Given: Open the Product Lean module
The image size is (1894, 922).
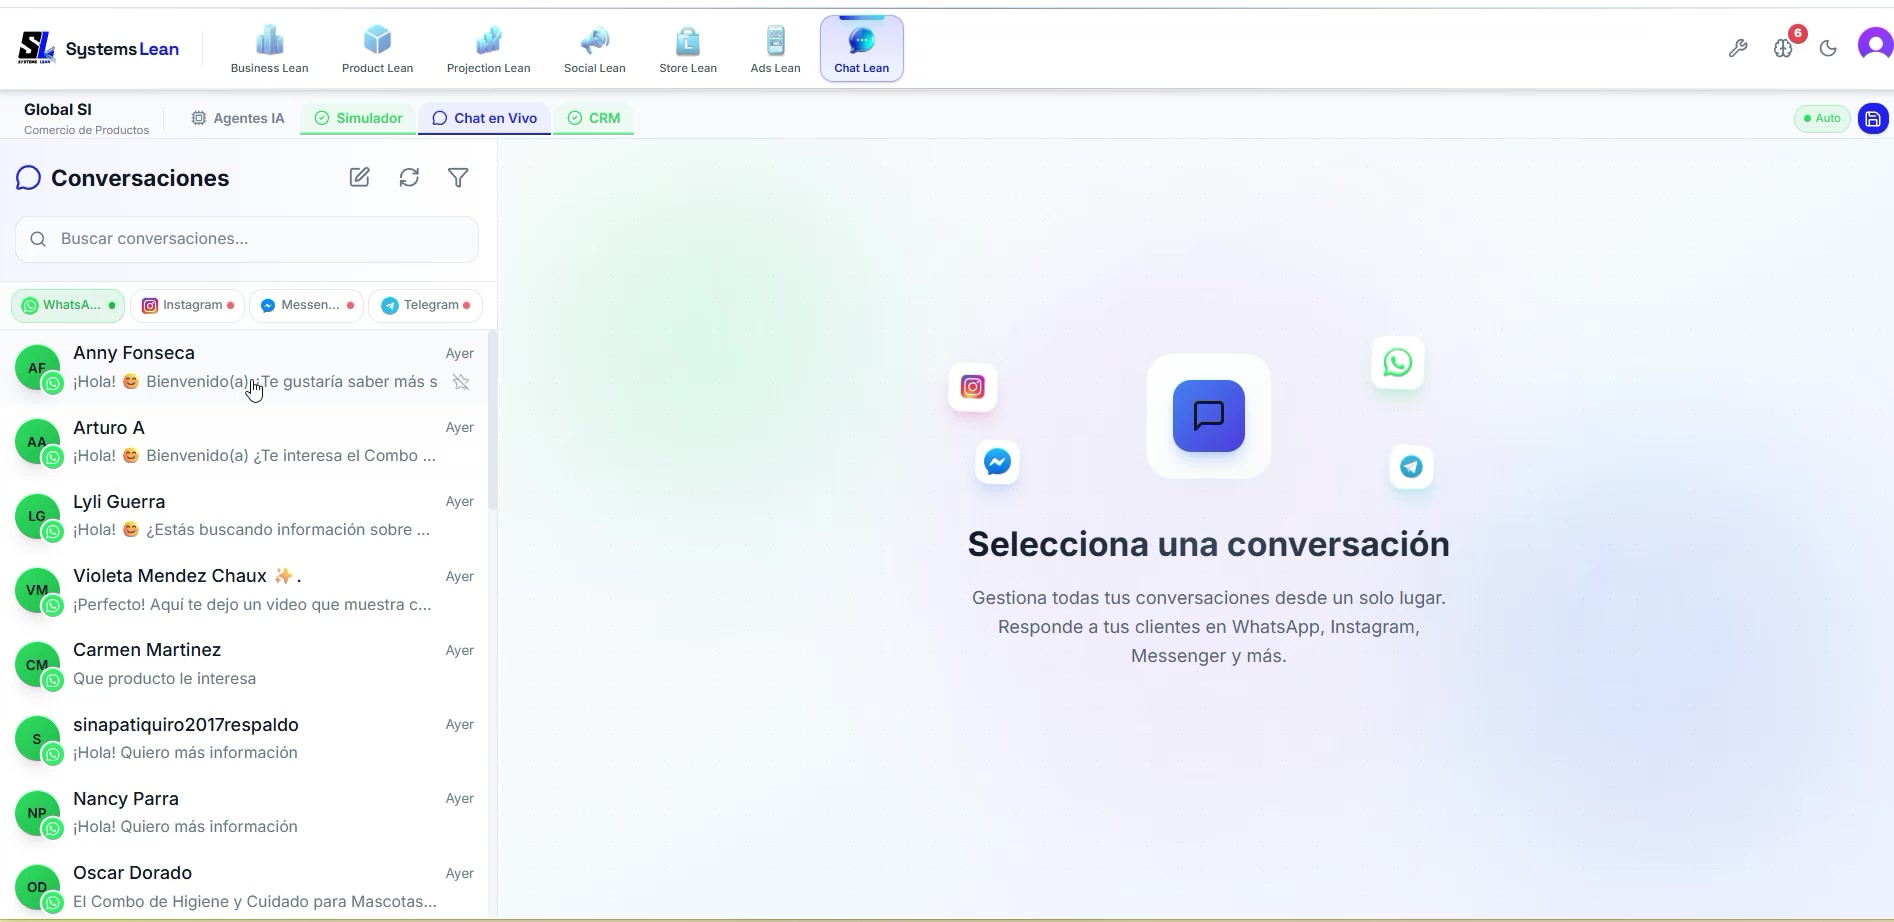Looking at the screenshot, I should pyautogui.click(x=377, y=49).
